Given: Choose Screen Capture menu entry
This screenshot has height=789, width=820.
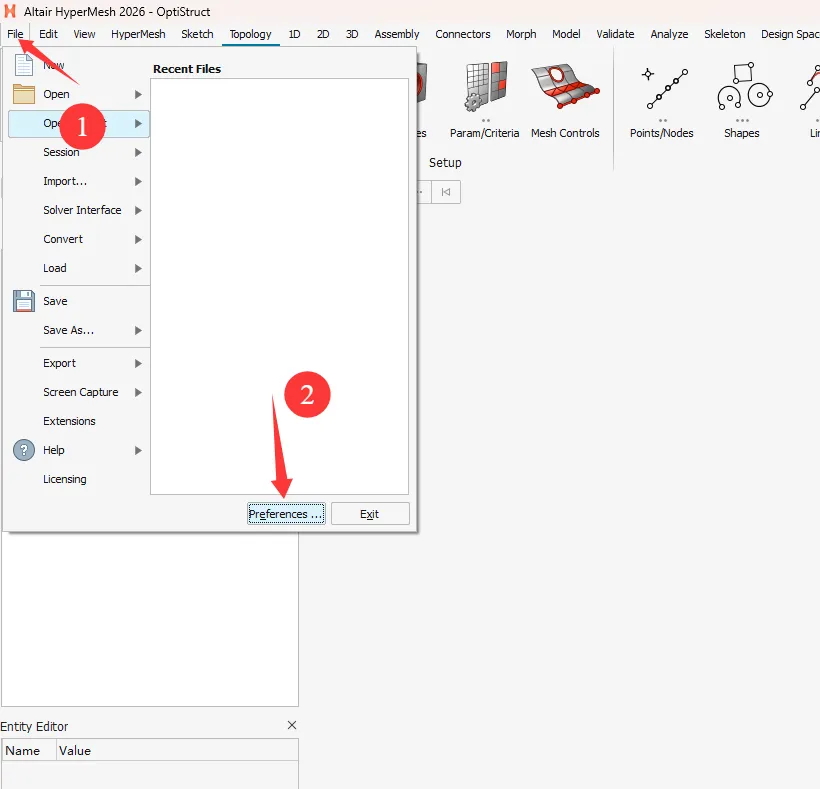Looking at the screenshot, I should coord(81,392).
